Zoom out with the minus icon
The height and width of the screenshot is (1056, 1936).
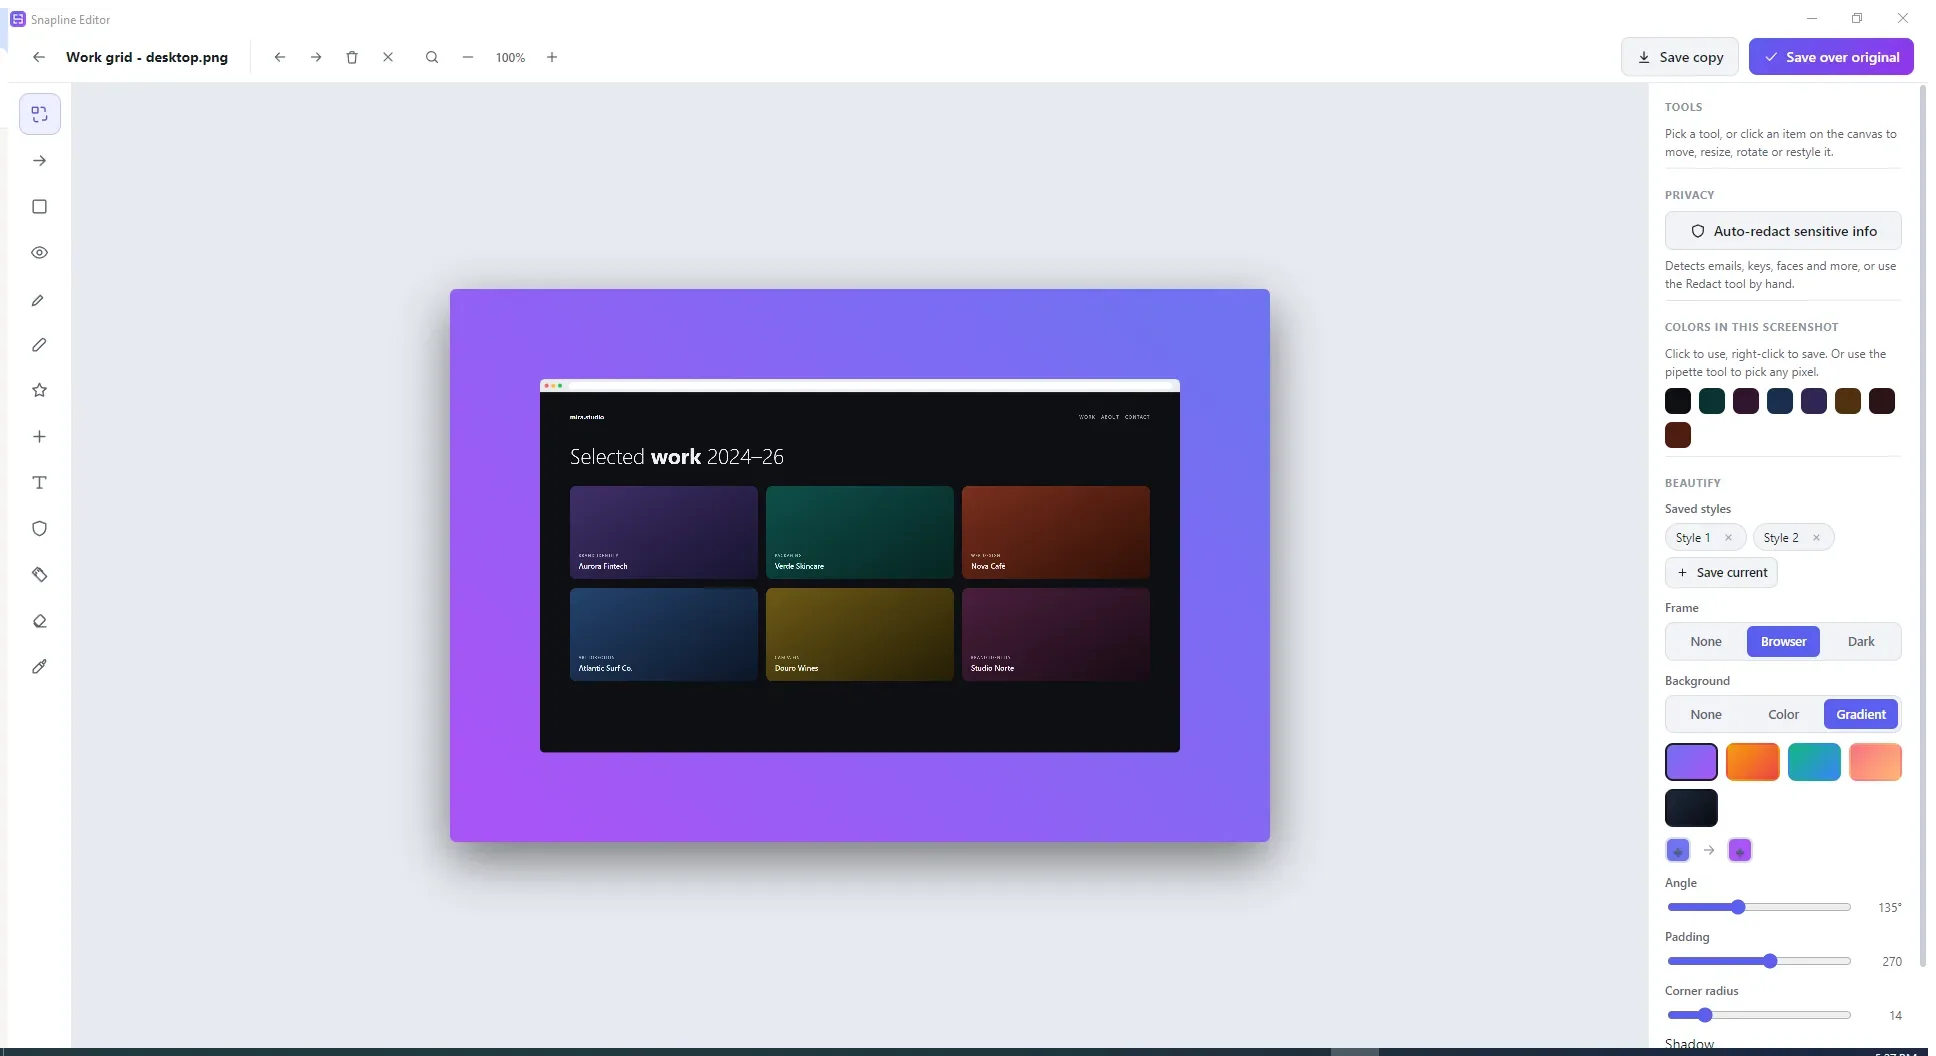468,57
